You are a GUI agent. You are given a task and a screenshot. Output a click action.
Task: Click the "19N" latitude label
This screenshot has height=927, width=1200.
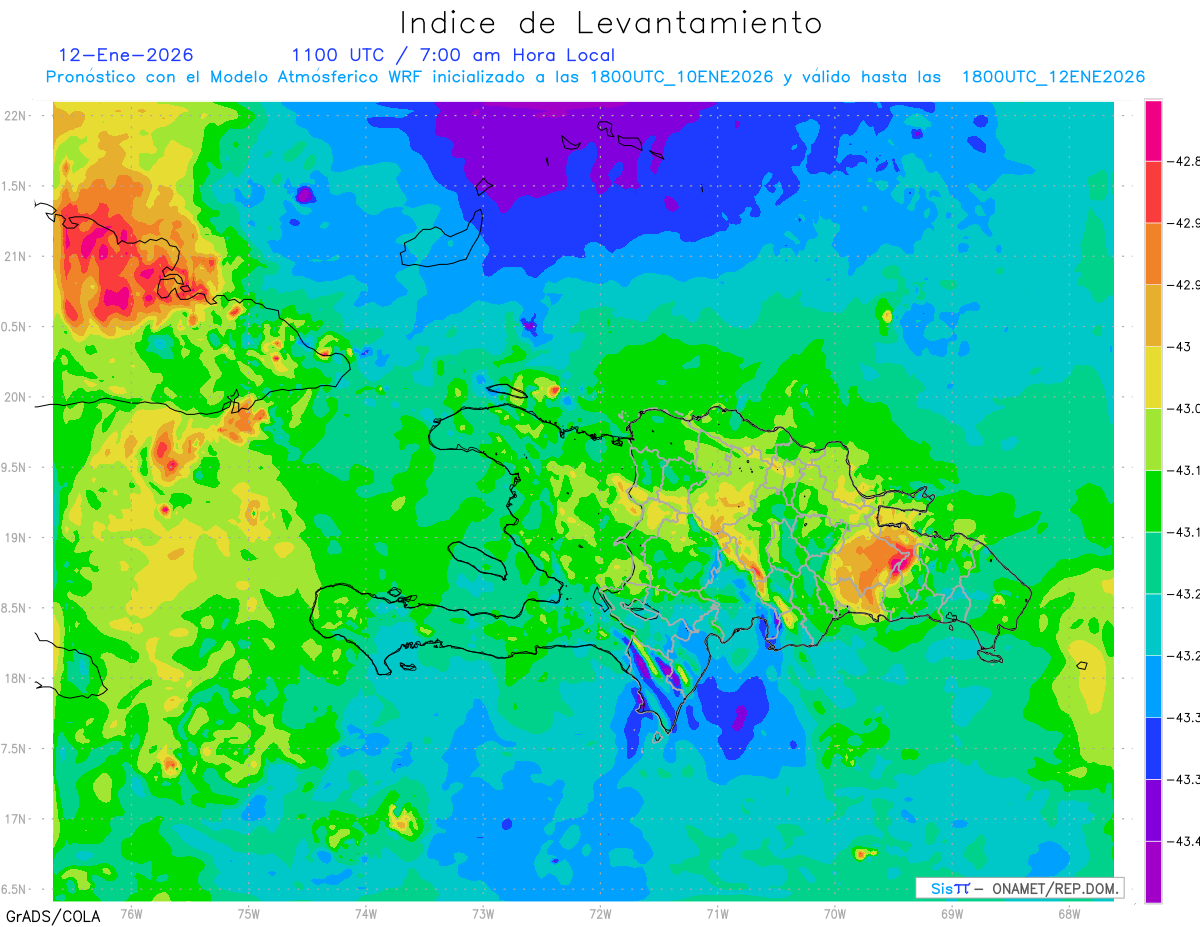[x=14, y=538]
